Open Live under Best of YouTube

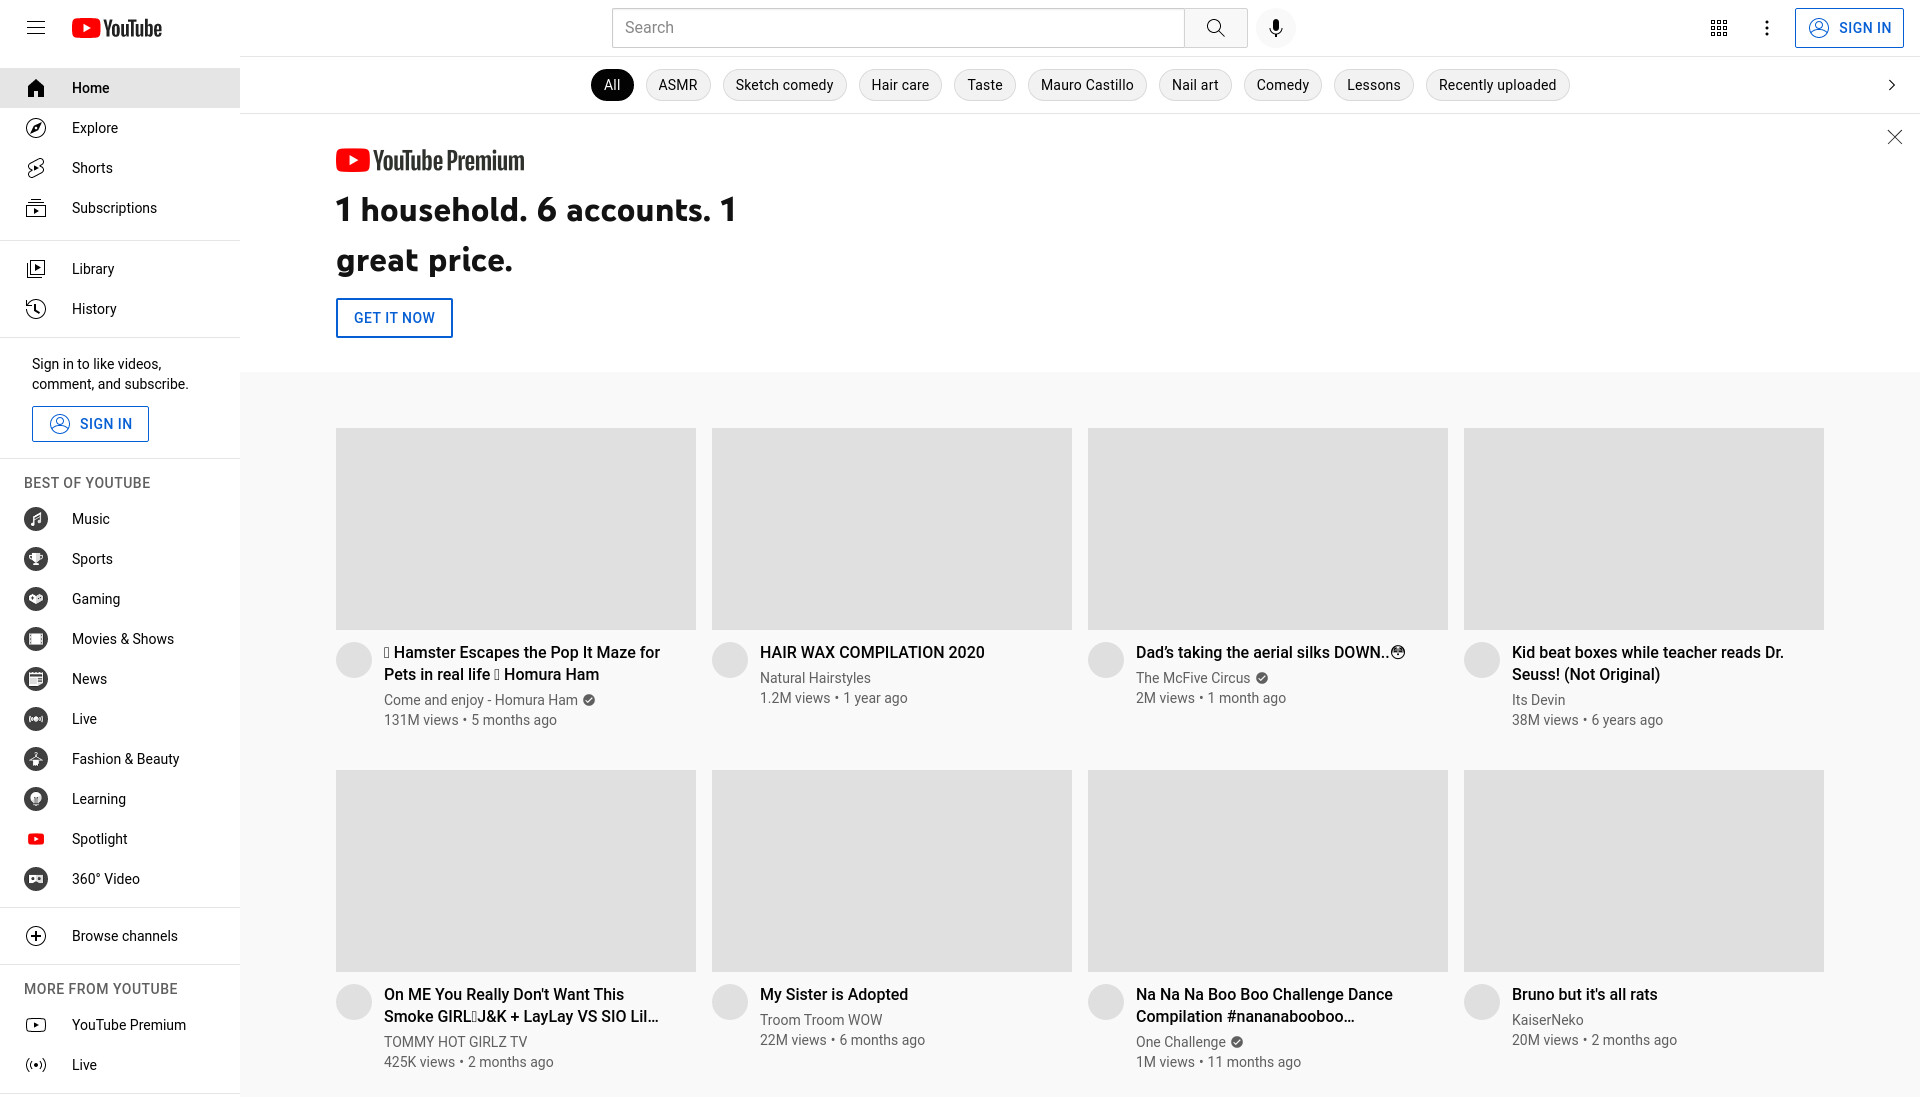[x=120, y=719]
